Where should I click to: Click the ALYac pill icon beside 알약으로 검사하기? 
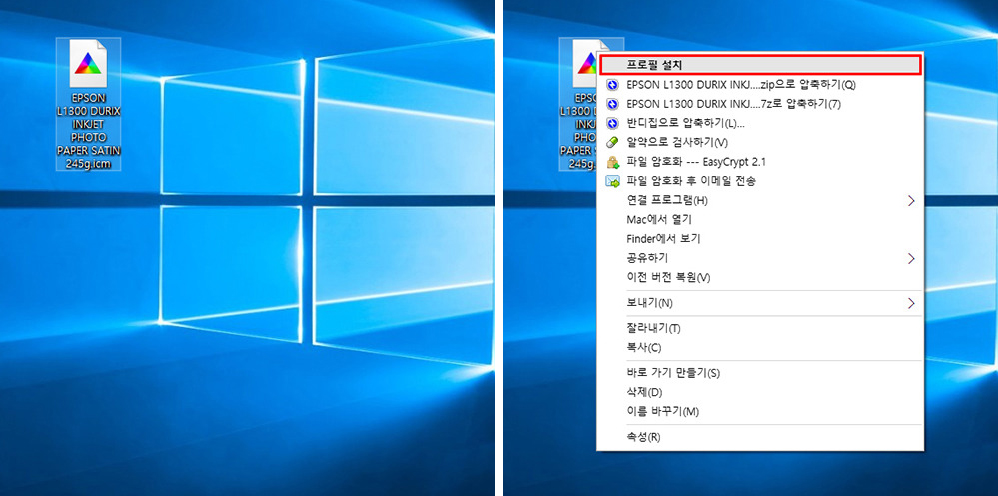[612, 142]
